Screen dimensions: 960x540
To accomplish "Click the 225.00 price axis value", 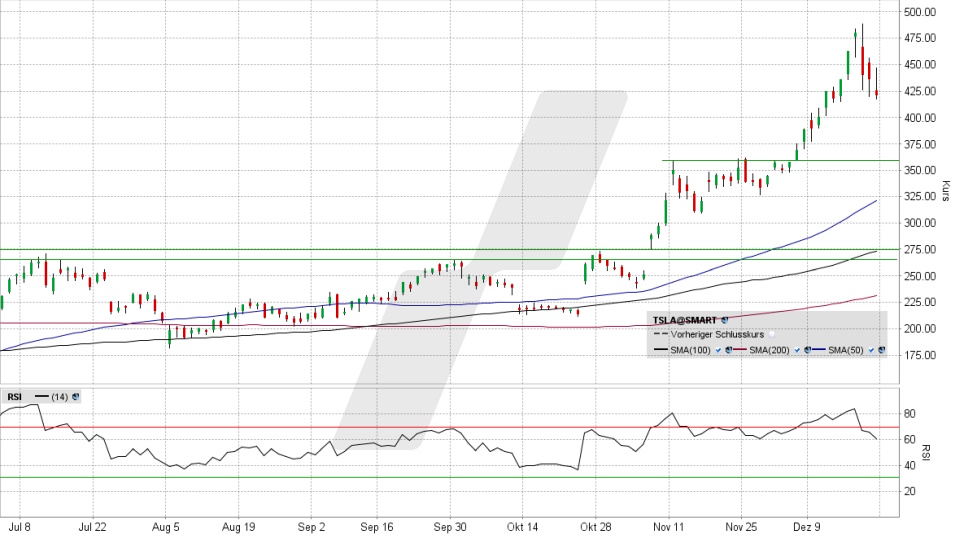I will [x=920, y=302].
